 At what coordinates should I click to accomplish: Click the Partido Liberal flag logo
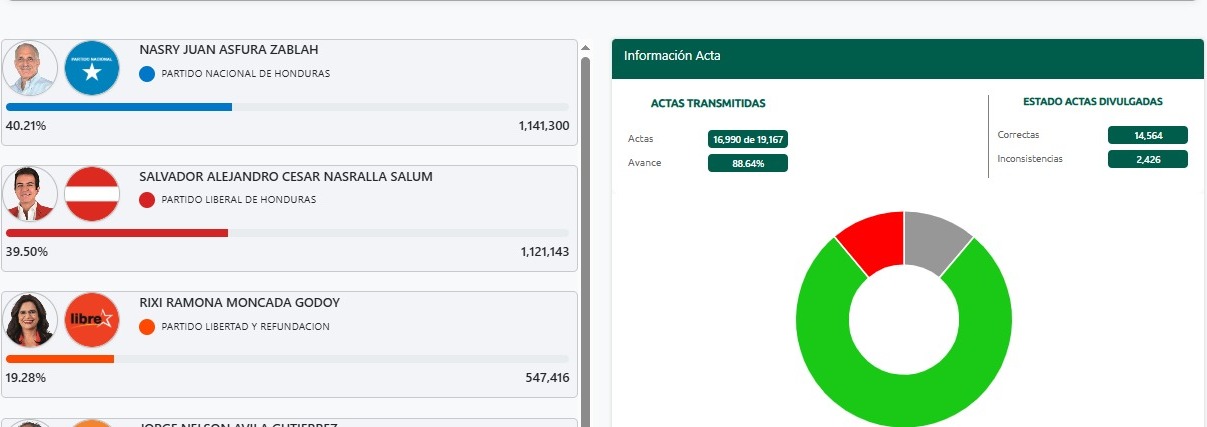(92, 195)
